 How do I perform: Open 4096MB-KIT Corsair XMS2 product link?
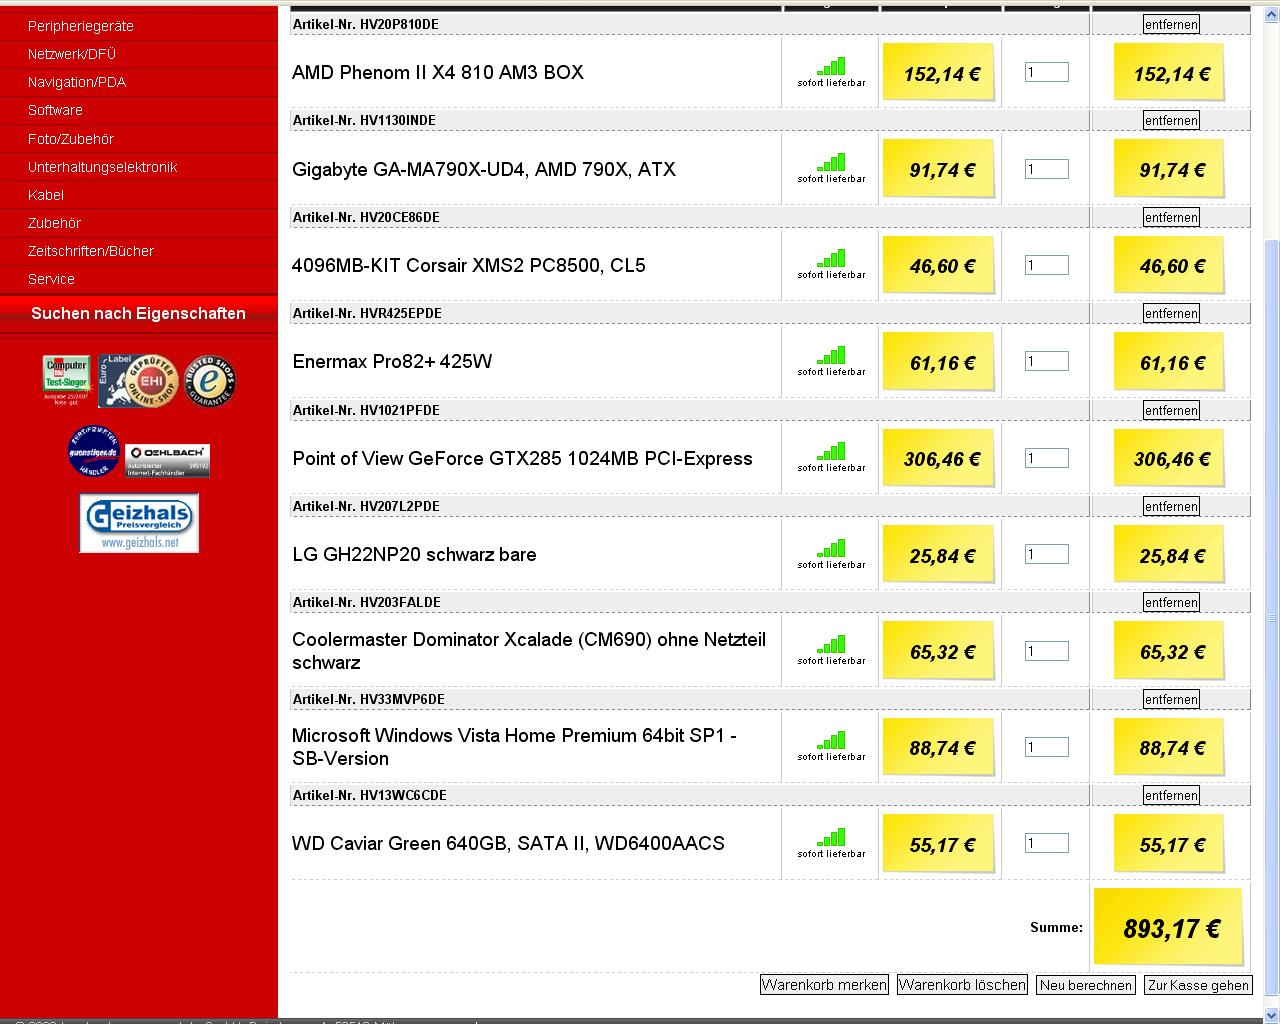(x=469, y=265)
